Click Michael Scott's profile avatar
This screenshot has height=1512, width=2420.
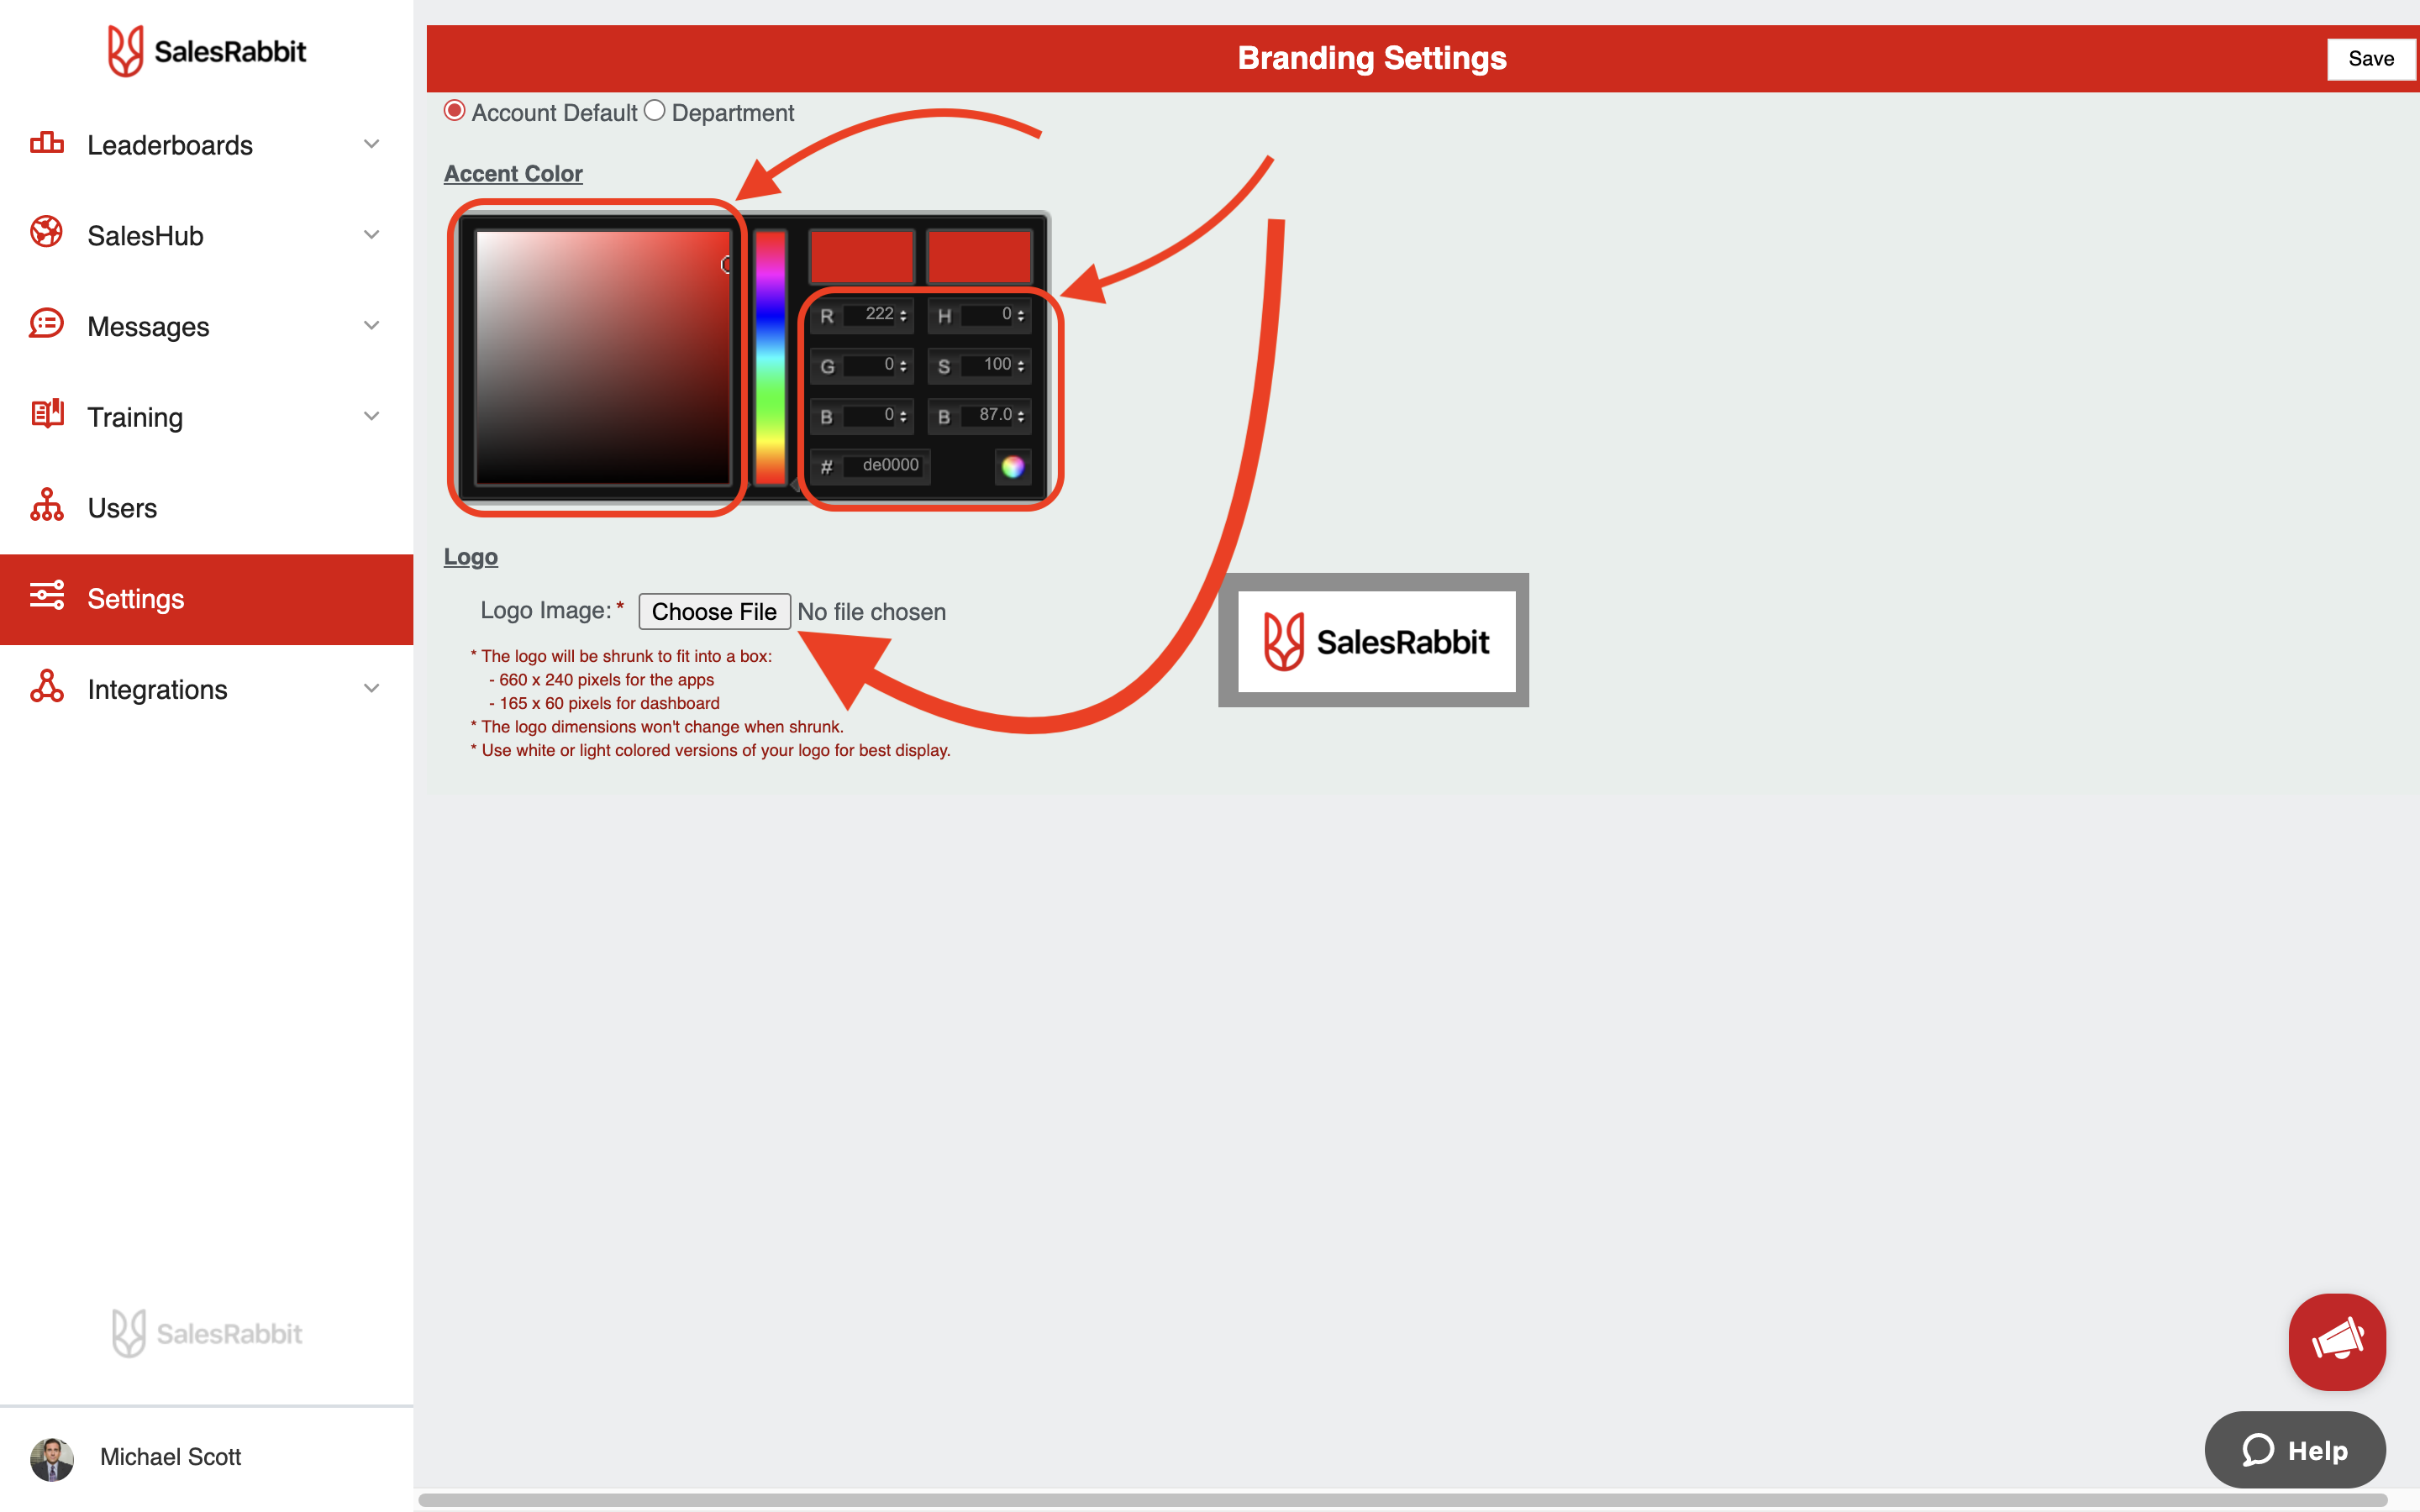[x=52, y=1458]
